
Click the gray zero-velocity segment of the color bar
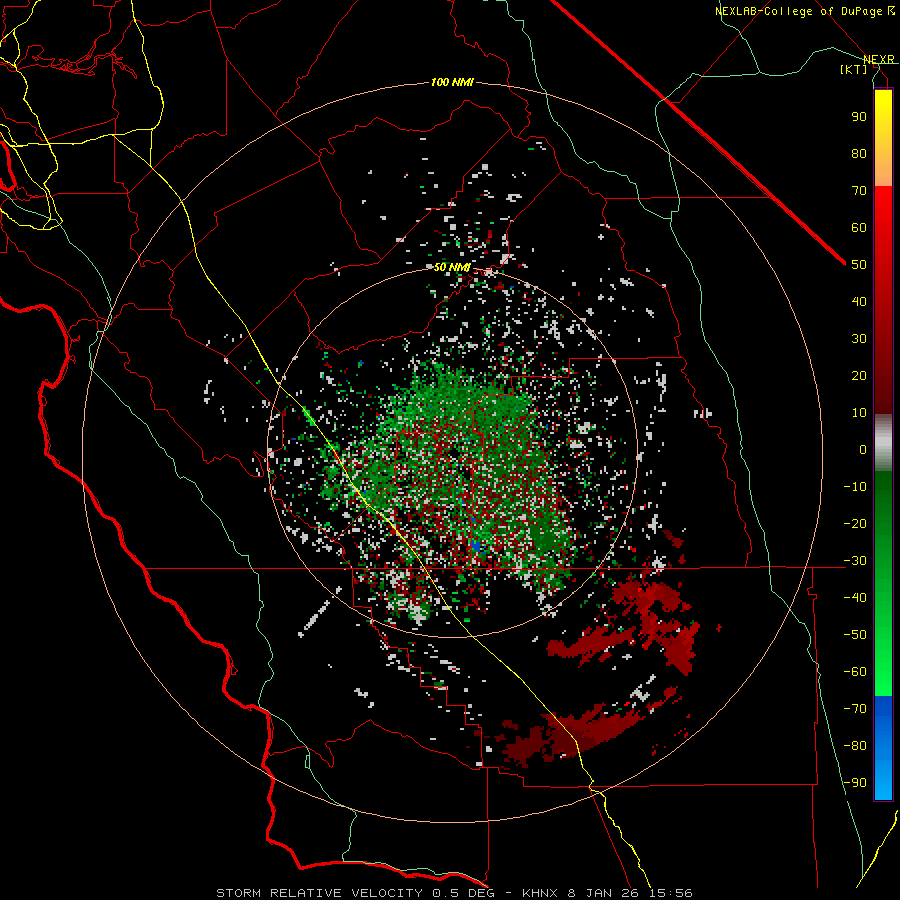tap(883, 443)
